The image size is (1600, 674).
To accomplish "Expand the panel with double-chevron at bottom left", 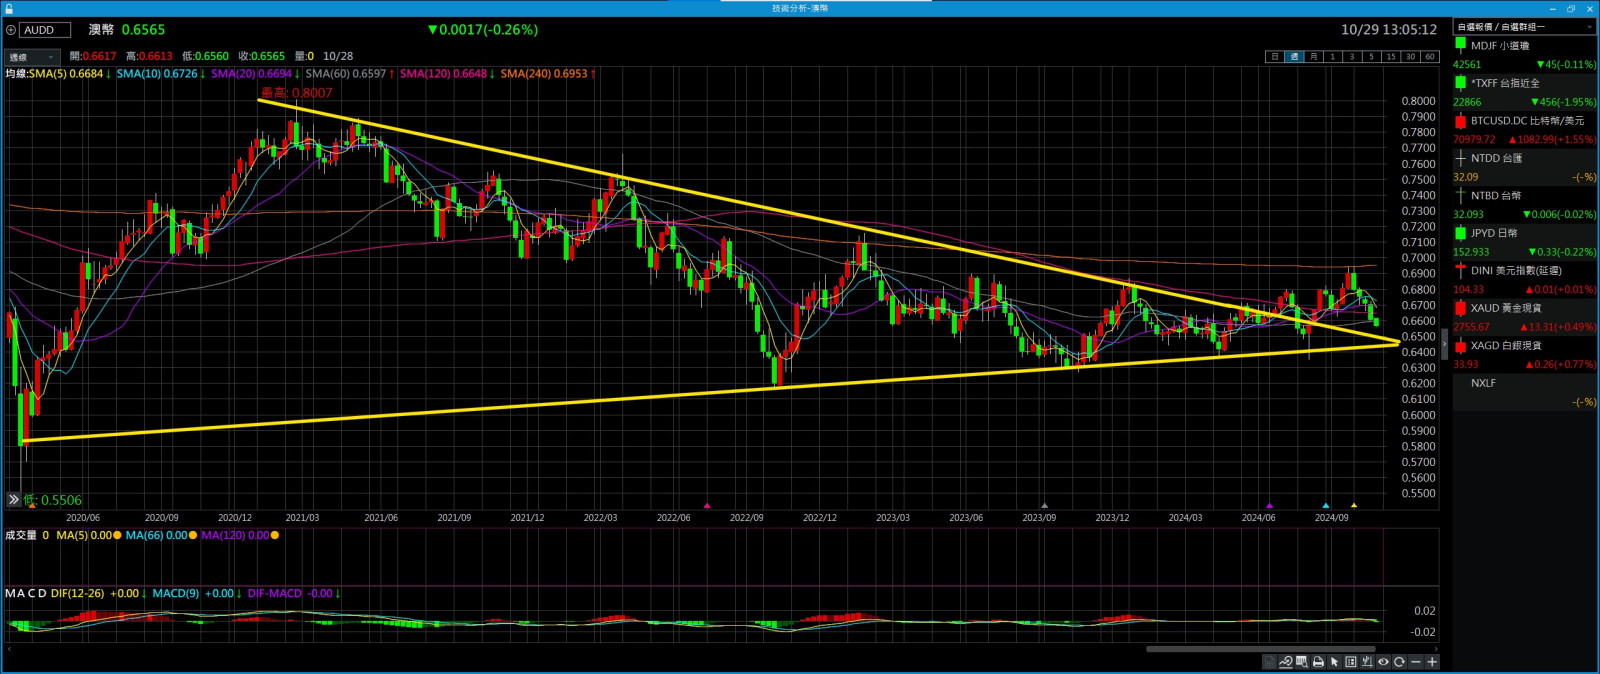I will click(x=13, y=499).
